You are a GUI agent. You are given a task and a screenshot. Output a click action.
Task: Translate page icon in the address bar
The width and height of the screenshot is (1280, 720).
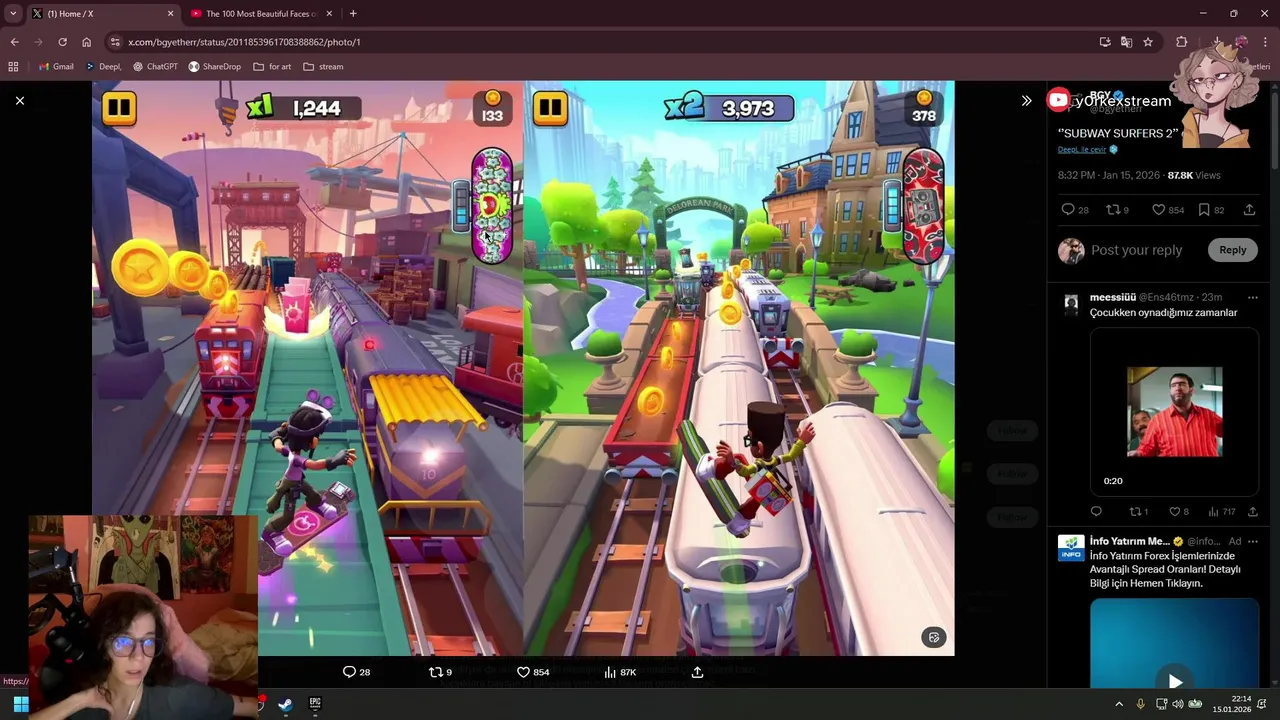click(x=1126, y=42)
